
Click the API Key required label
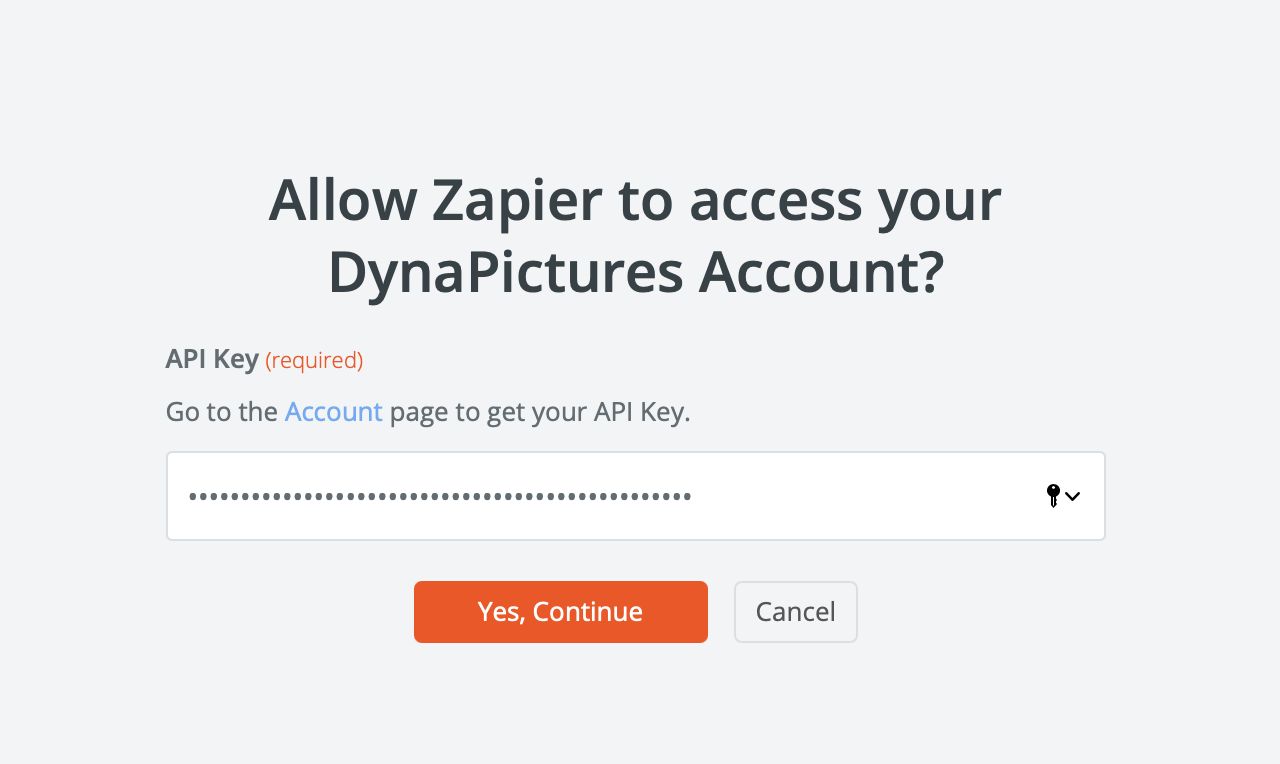click(x=212, y=358)
